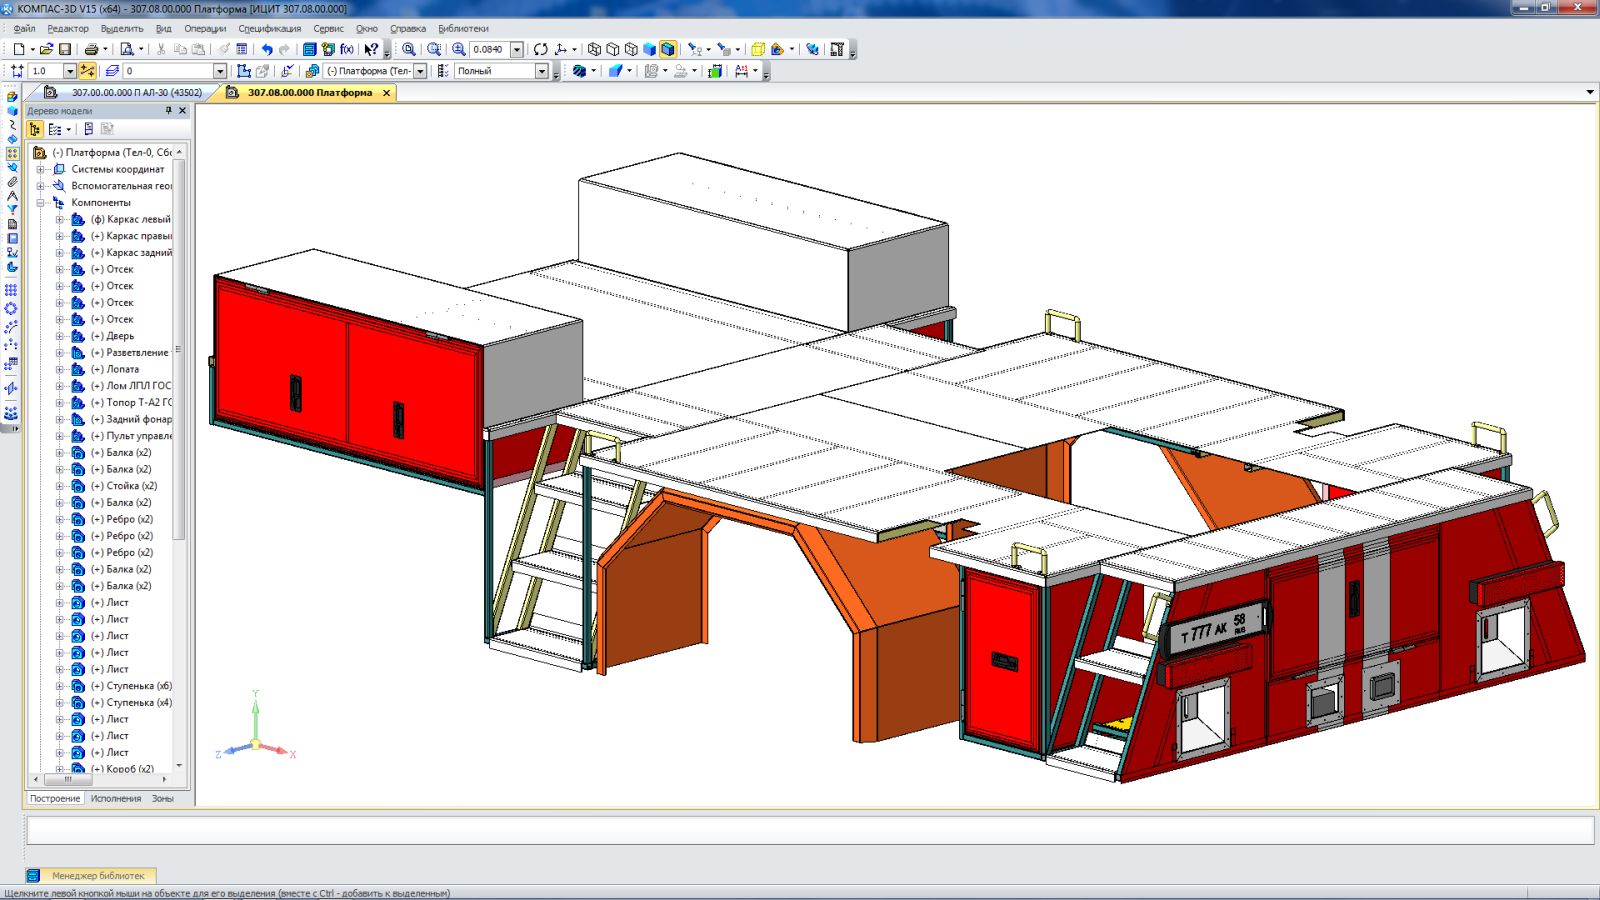Image resolution: width=1600 pixels, height=900 pixels.
Task: Open the Операции menu
Action: click(205, 29)
